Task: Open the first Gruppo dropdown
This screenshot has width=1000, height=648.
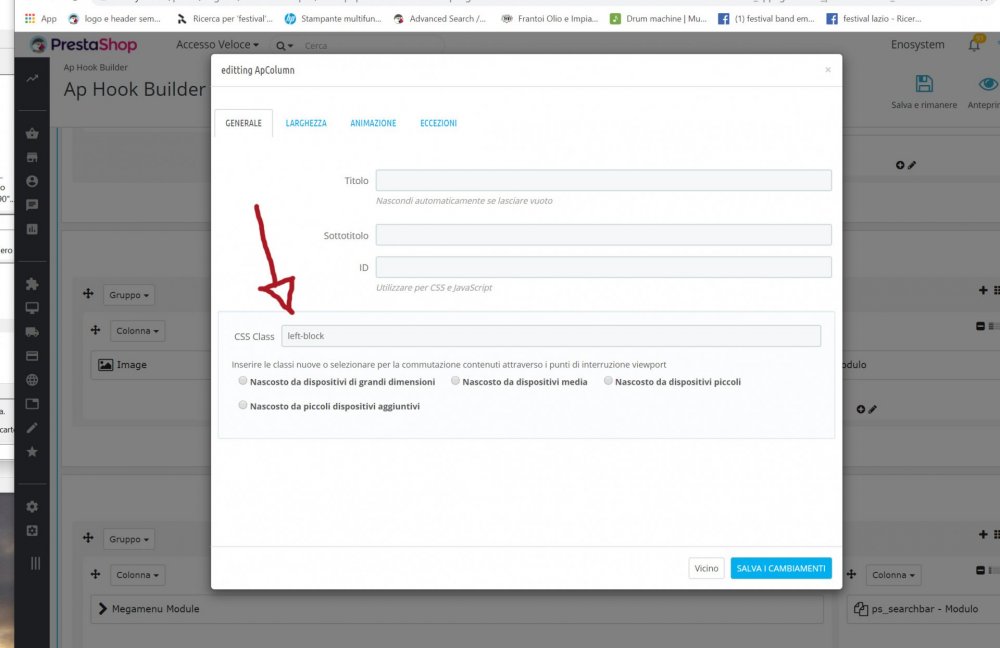Action: [x=129, y=295]
